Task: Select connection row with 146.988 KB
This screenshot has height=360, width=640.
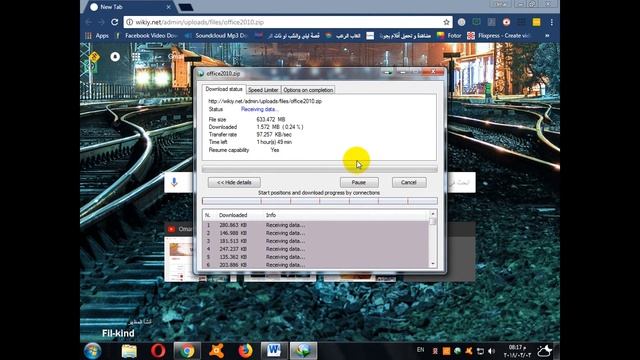Action: pos(316,233)
